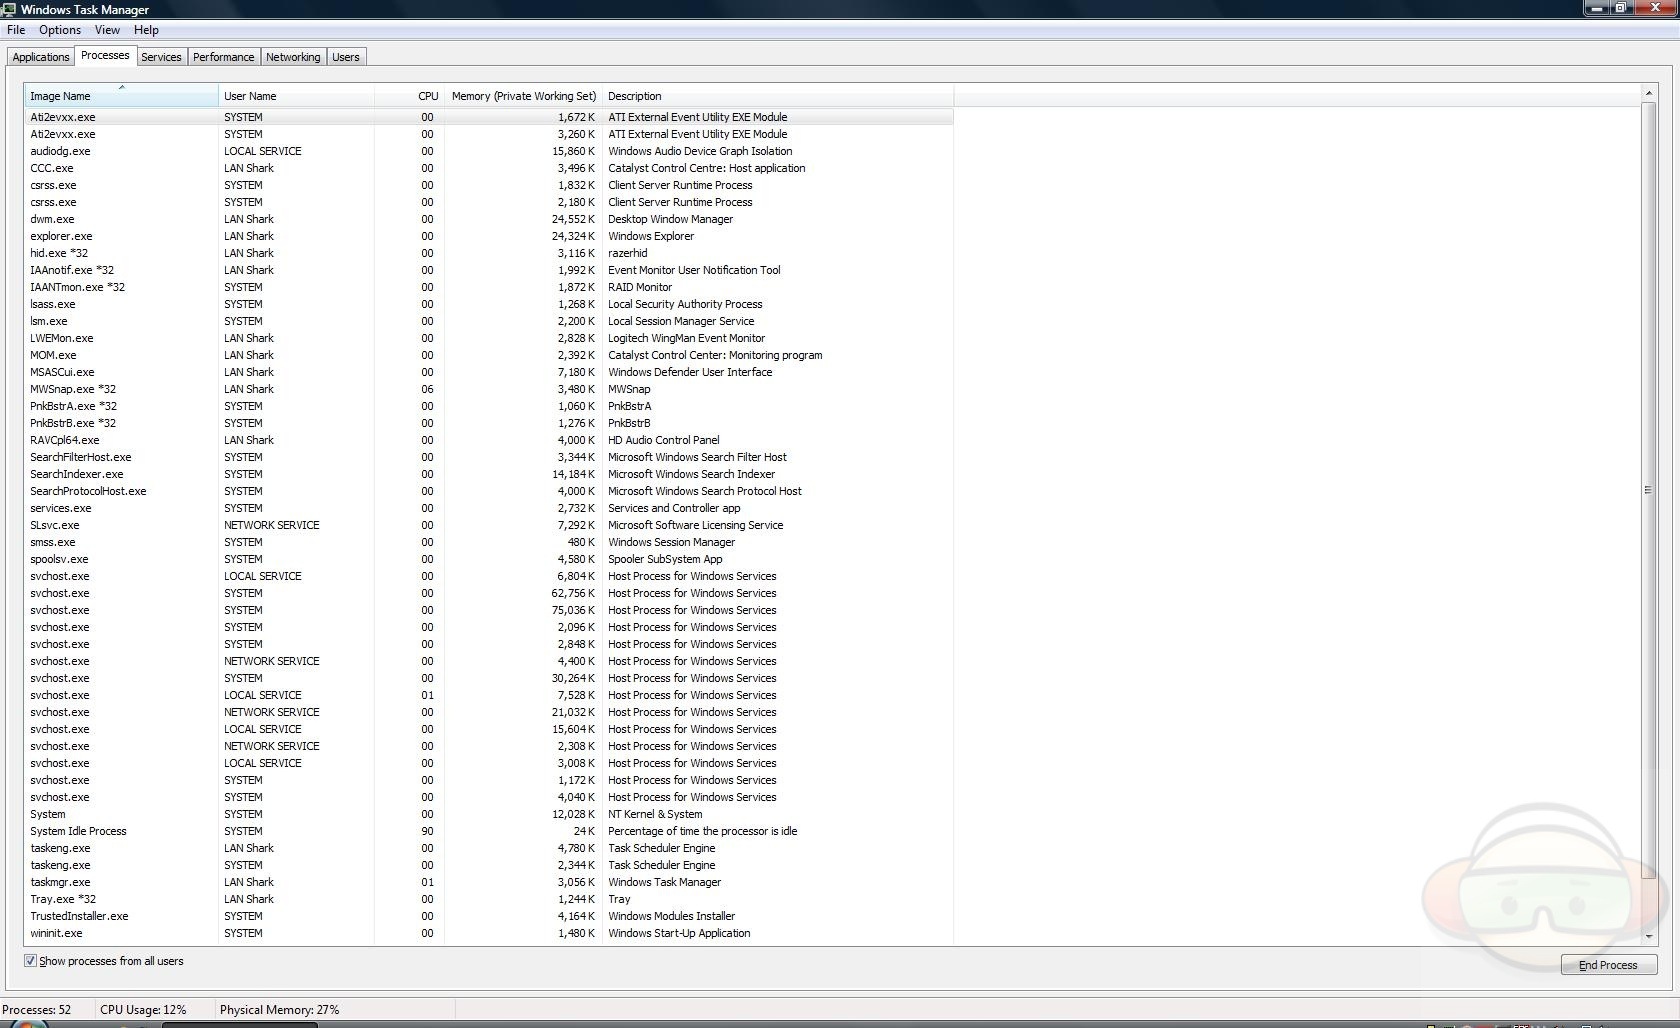Select the explorer.exe process row
1680x1028 pixels.
pyautogui.click(x=61, y=236)
